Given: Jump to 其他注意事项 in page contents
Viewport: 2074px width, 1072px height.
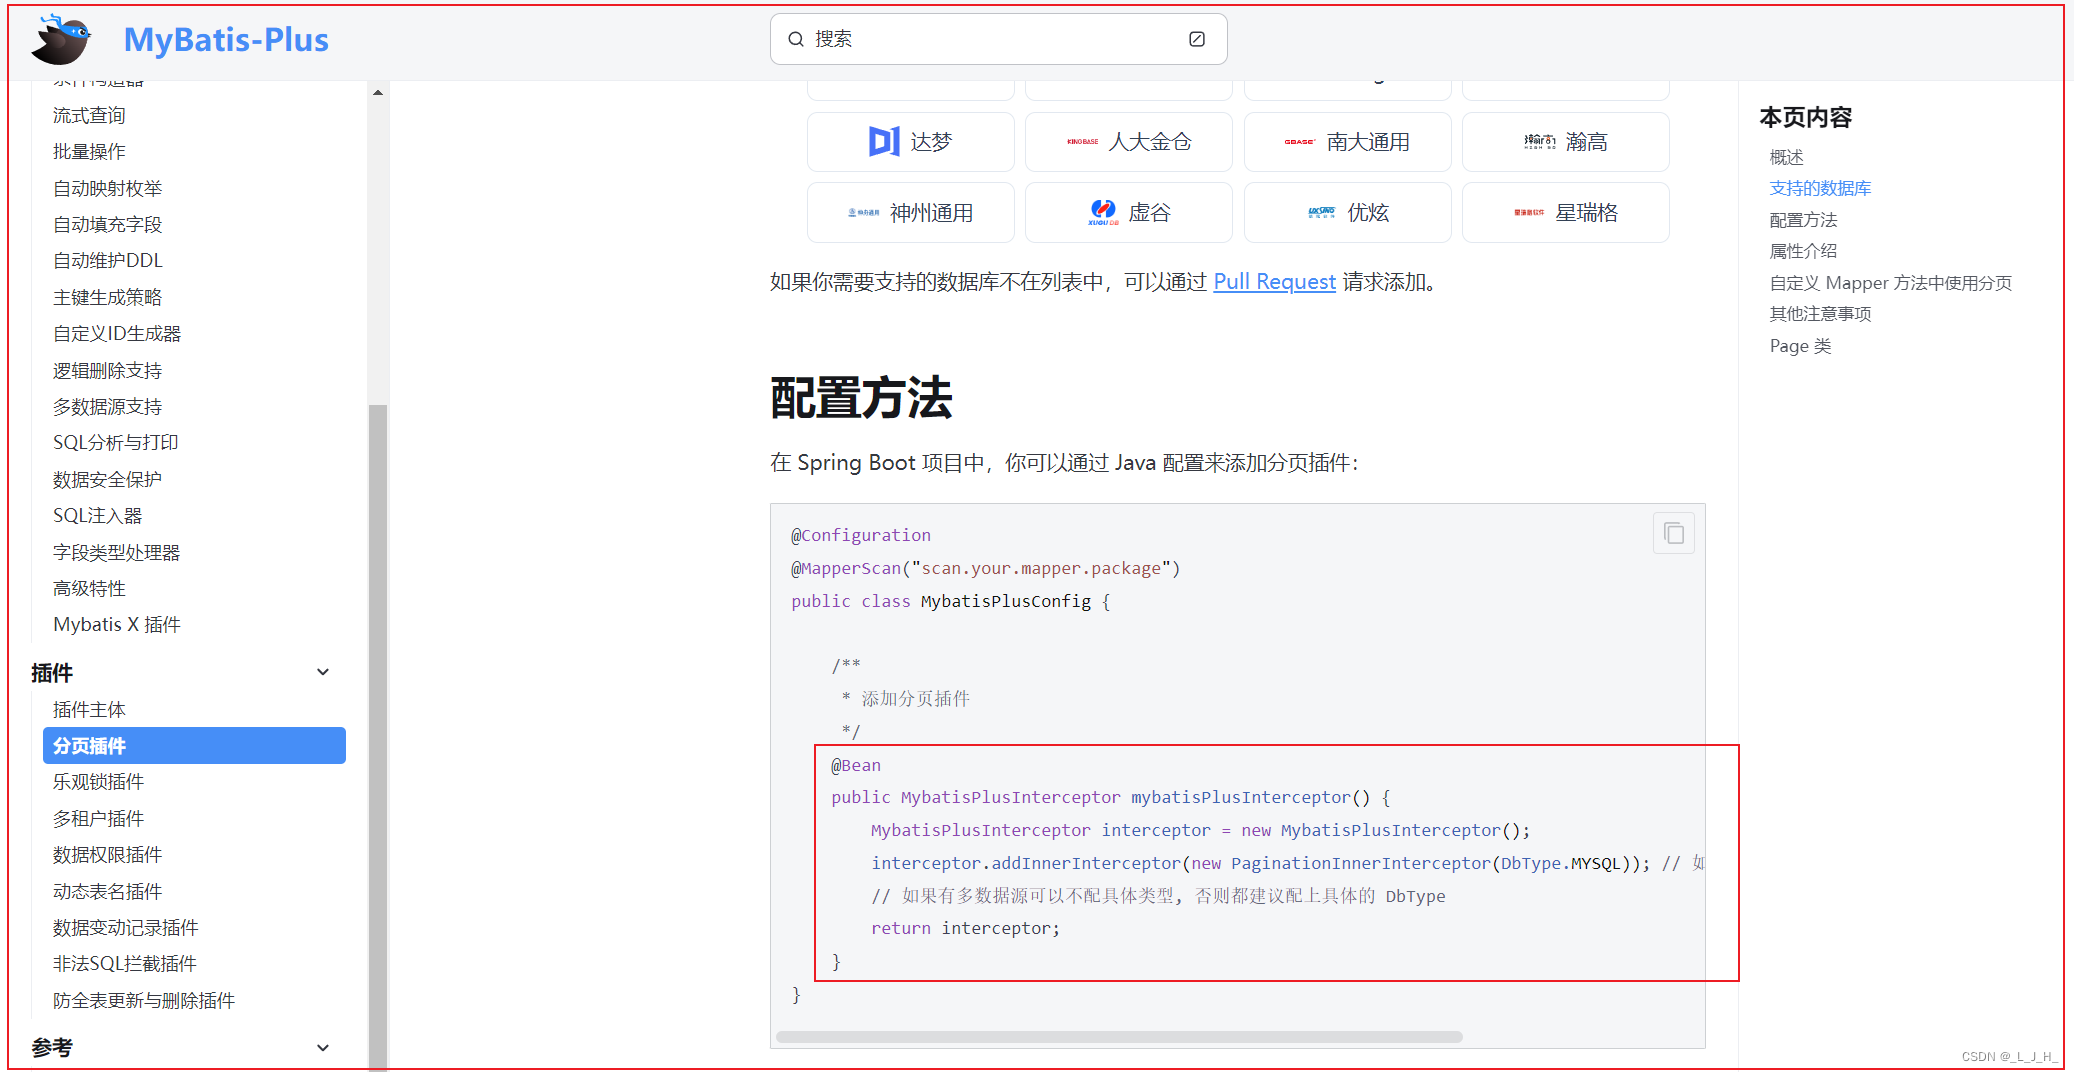Looking at the screenshot, I should [x=1820, y=314].
